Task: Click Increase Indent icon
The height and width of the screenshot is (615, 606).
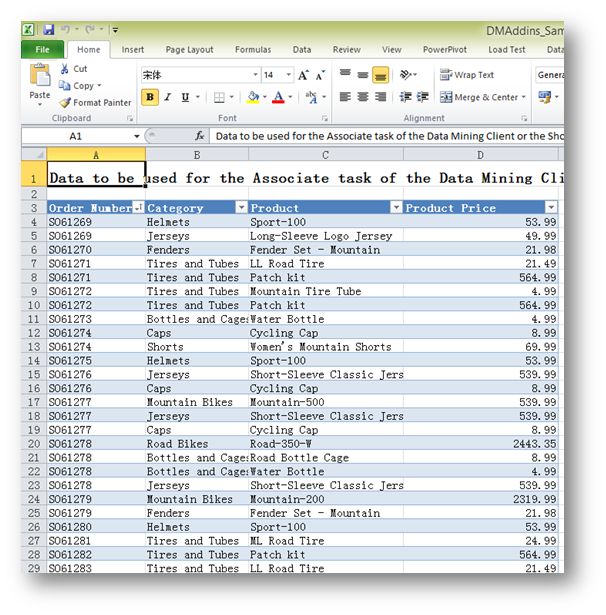Action: click(x=422, y=97)
